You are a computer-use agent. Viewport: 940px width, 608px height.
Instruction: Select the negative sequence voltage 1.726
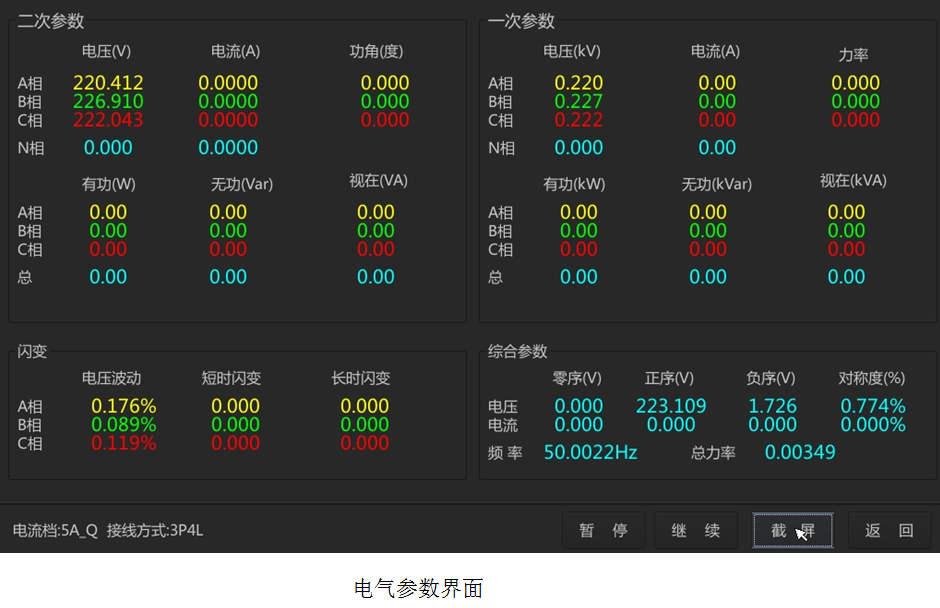(x=772, y=406)
